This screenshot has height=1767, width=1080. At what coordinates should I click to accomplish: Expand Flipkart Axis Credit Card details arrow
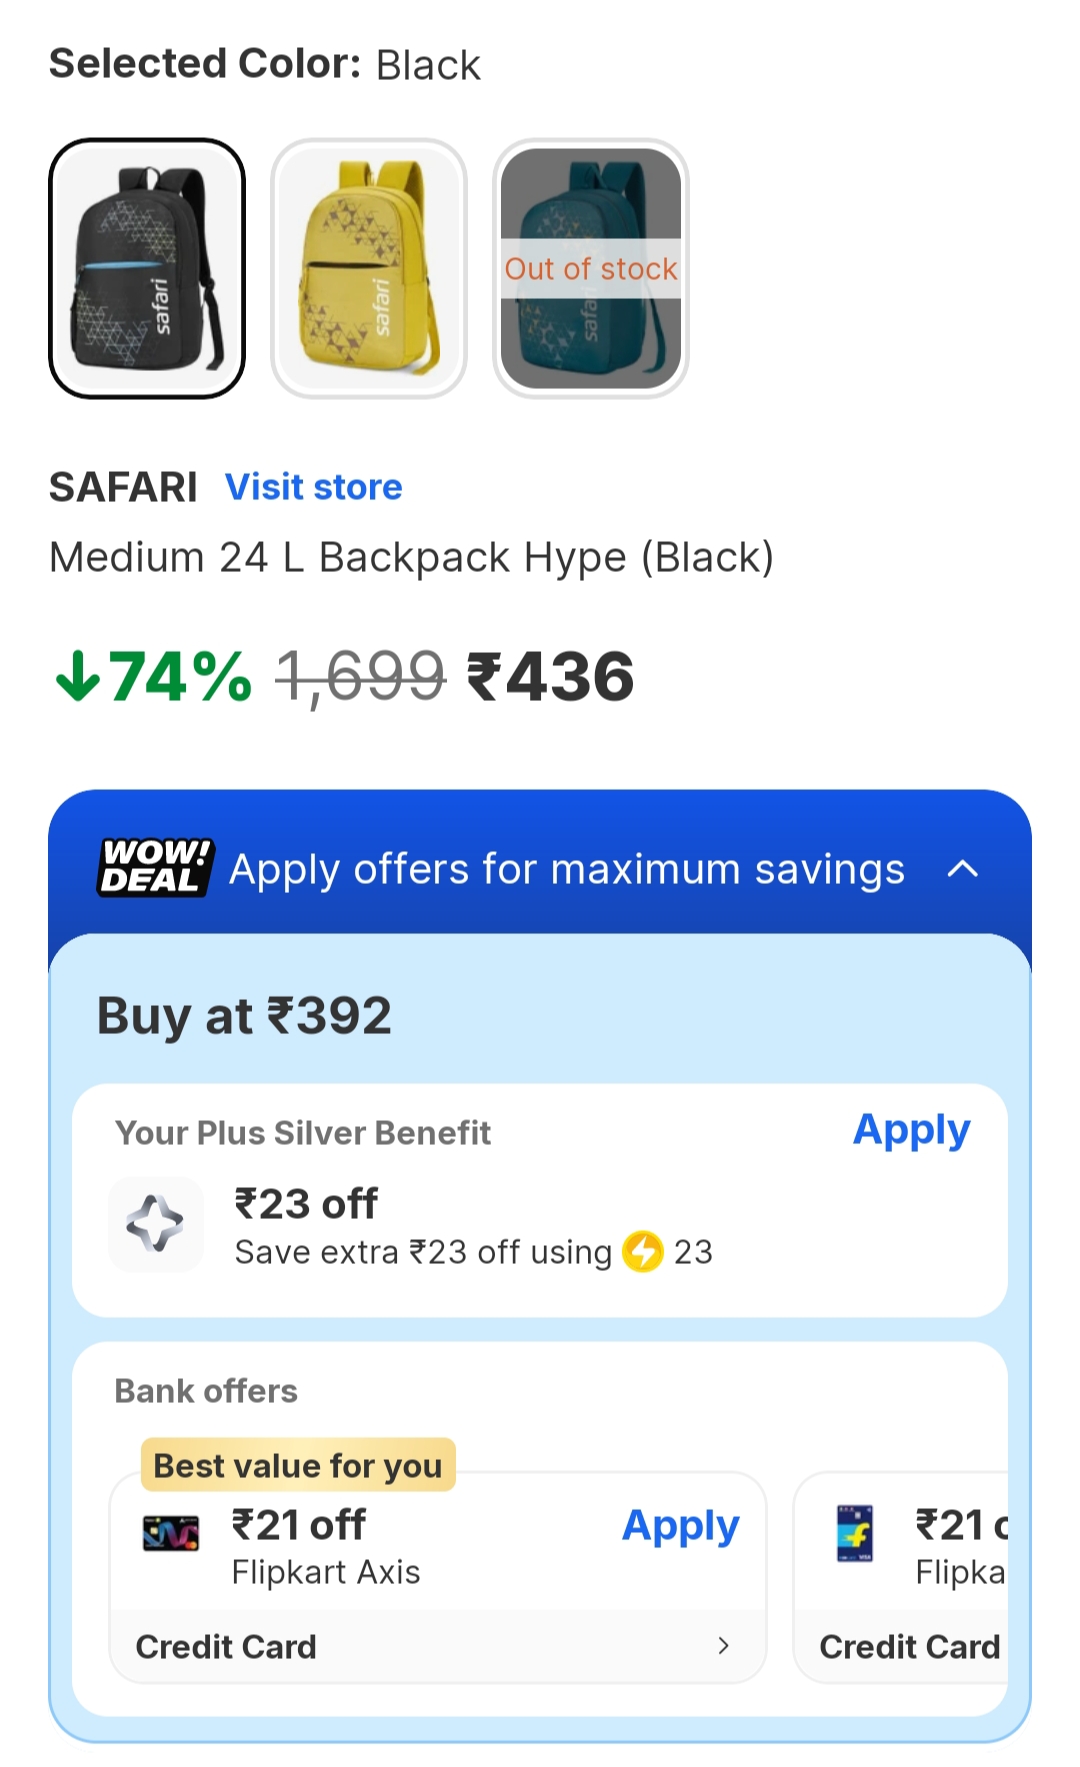724,1646
